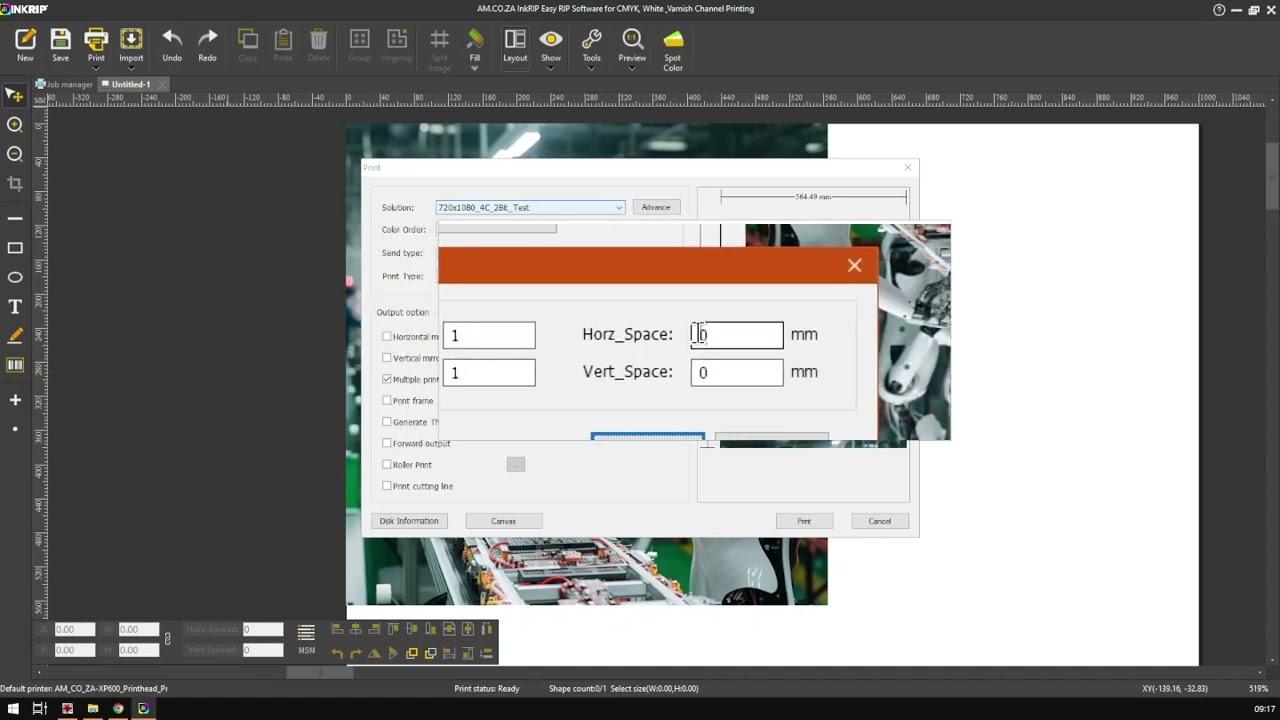This screenshot has width=1280, height=720.
Task: Open the Preview magnifier icon
Action: point(632,39)
